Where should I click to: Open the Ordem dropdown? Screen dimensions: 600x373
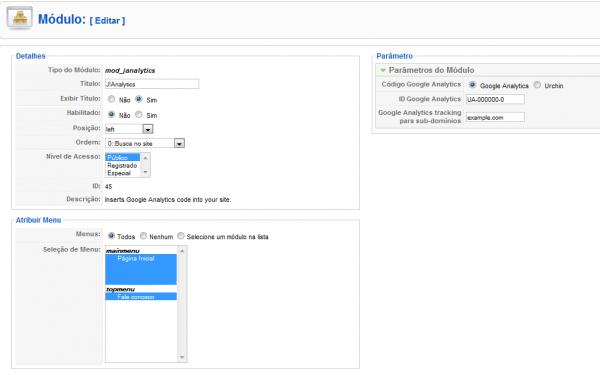point(145,143)
